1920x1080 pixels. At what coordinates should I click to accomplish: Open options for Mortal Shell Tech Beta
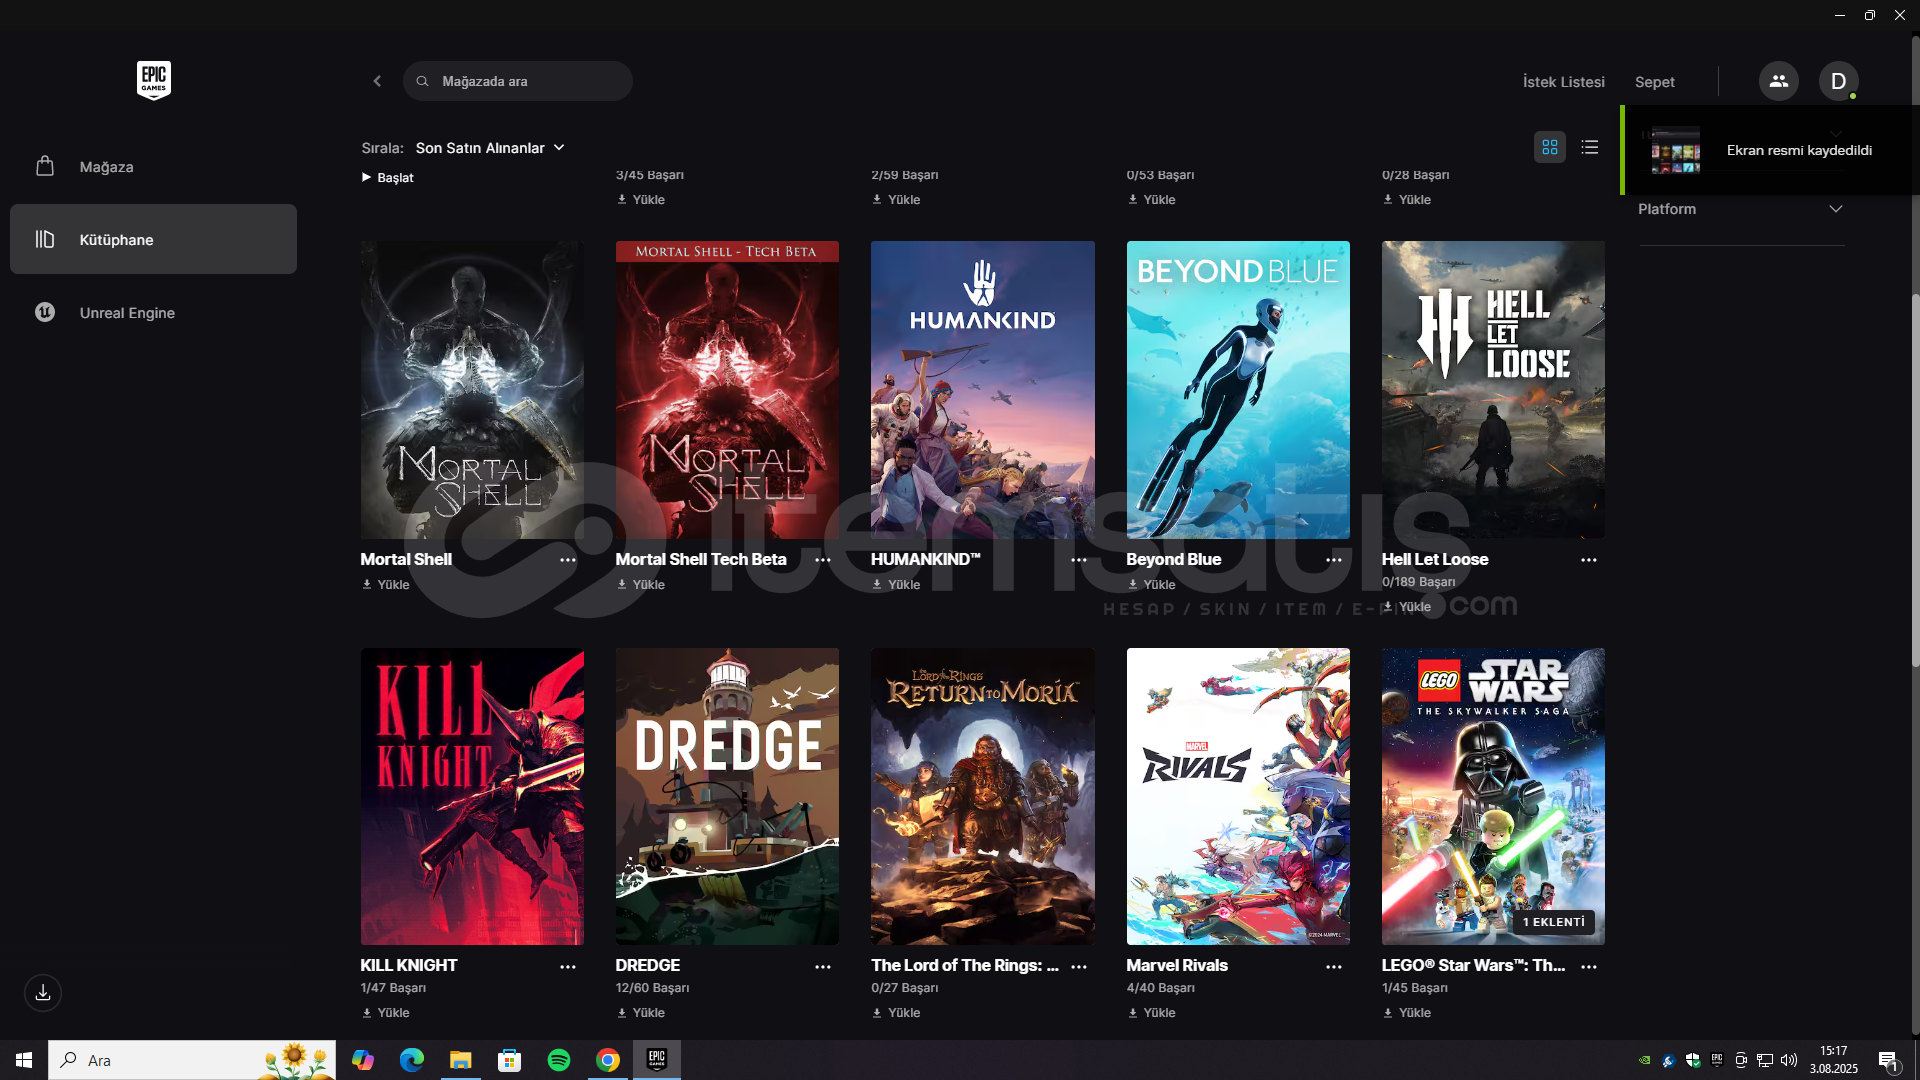(823, 560)
